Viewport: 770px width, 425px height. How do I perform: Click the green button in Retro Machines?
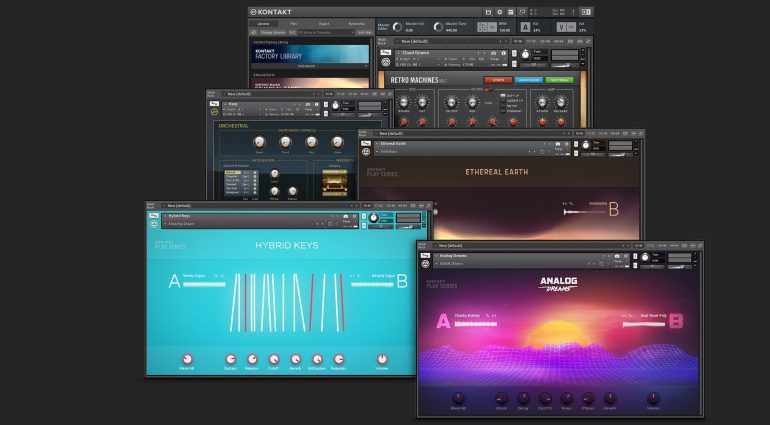tap(559, 80)
